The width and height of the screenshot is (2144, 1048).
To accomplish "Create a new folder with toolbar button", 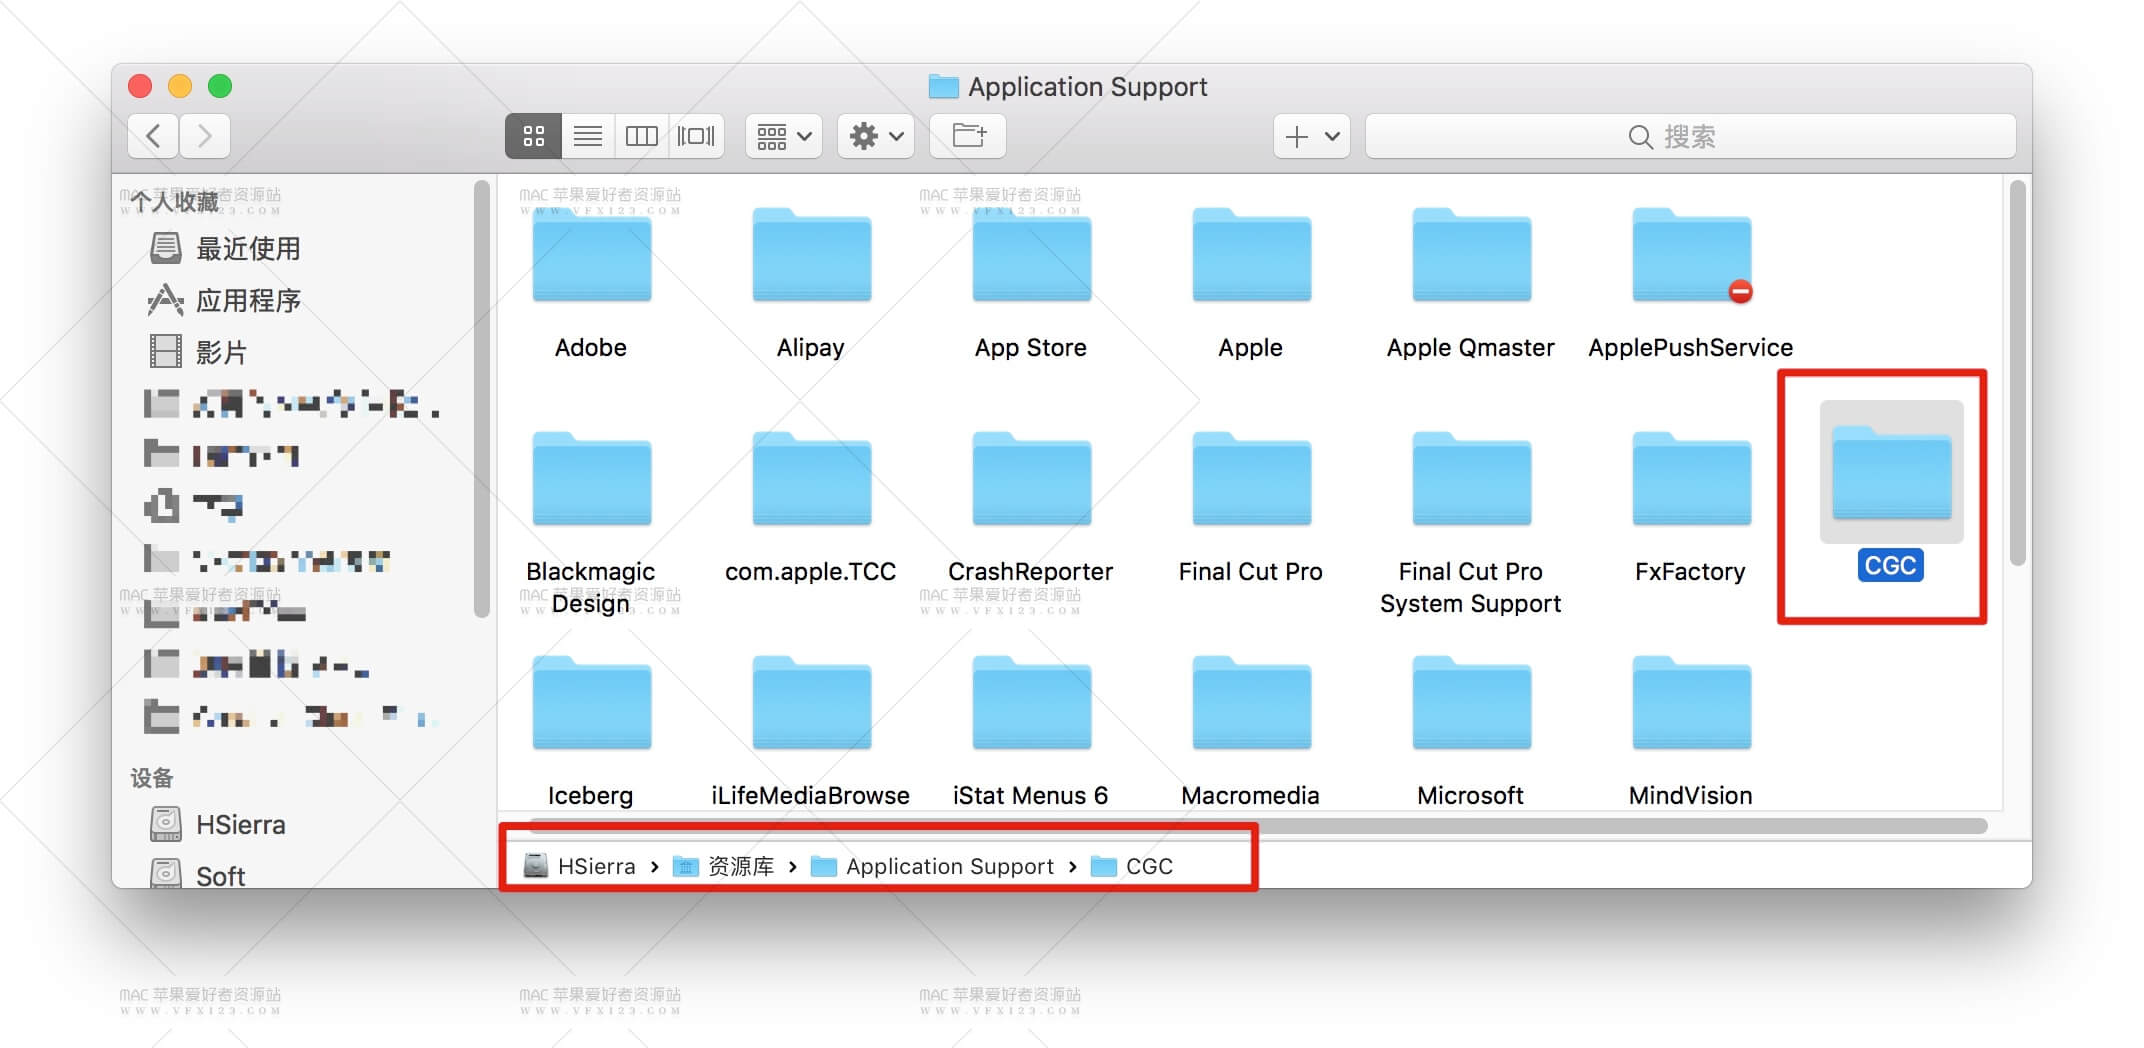I will [968, 136].
